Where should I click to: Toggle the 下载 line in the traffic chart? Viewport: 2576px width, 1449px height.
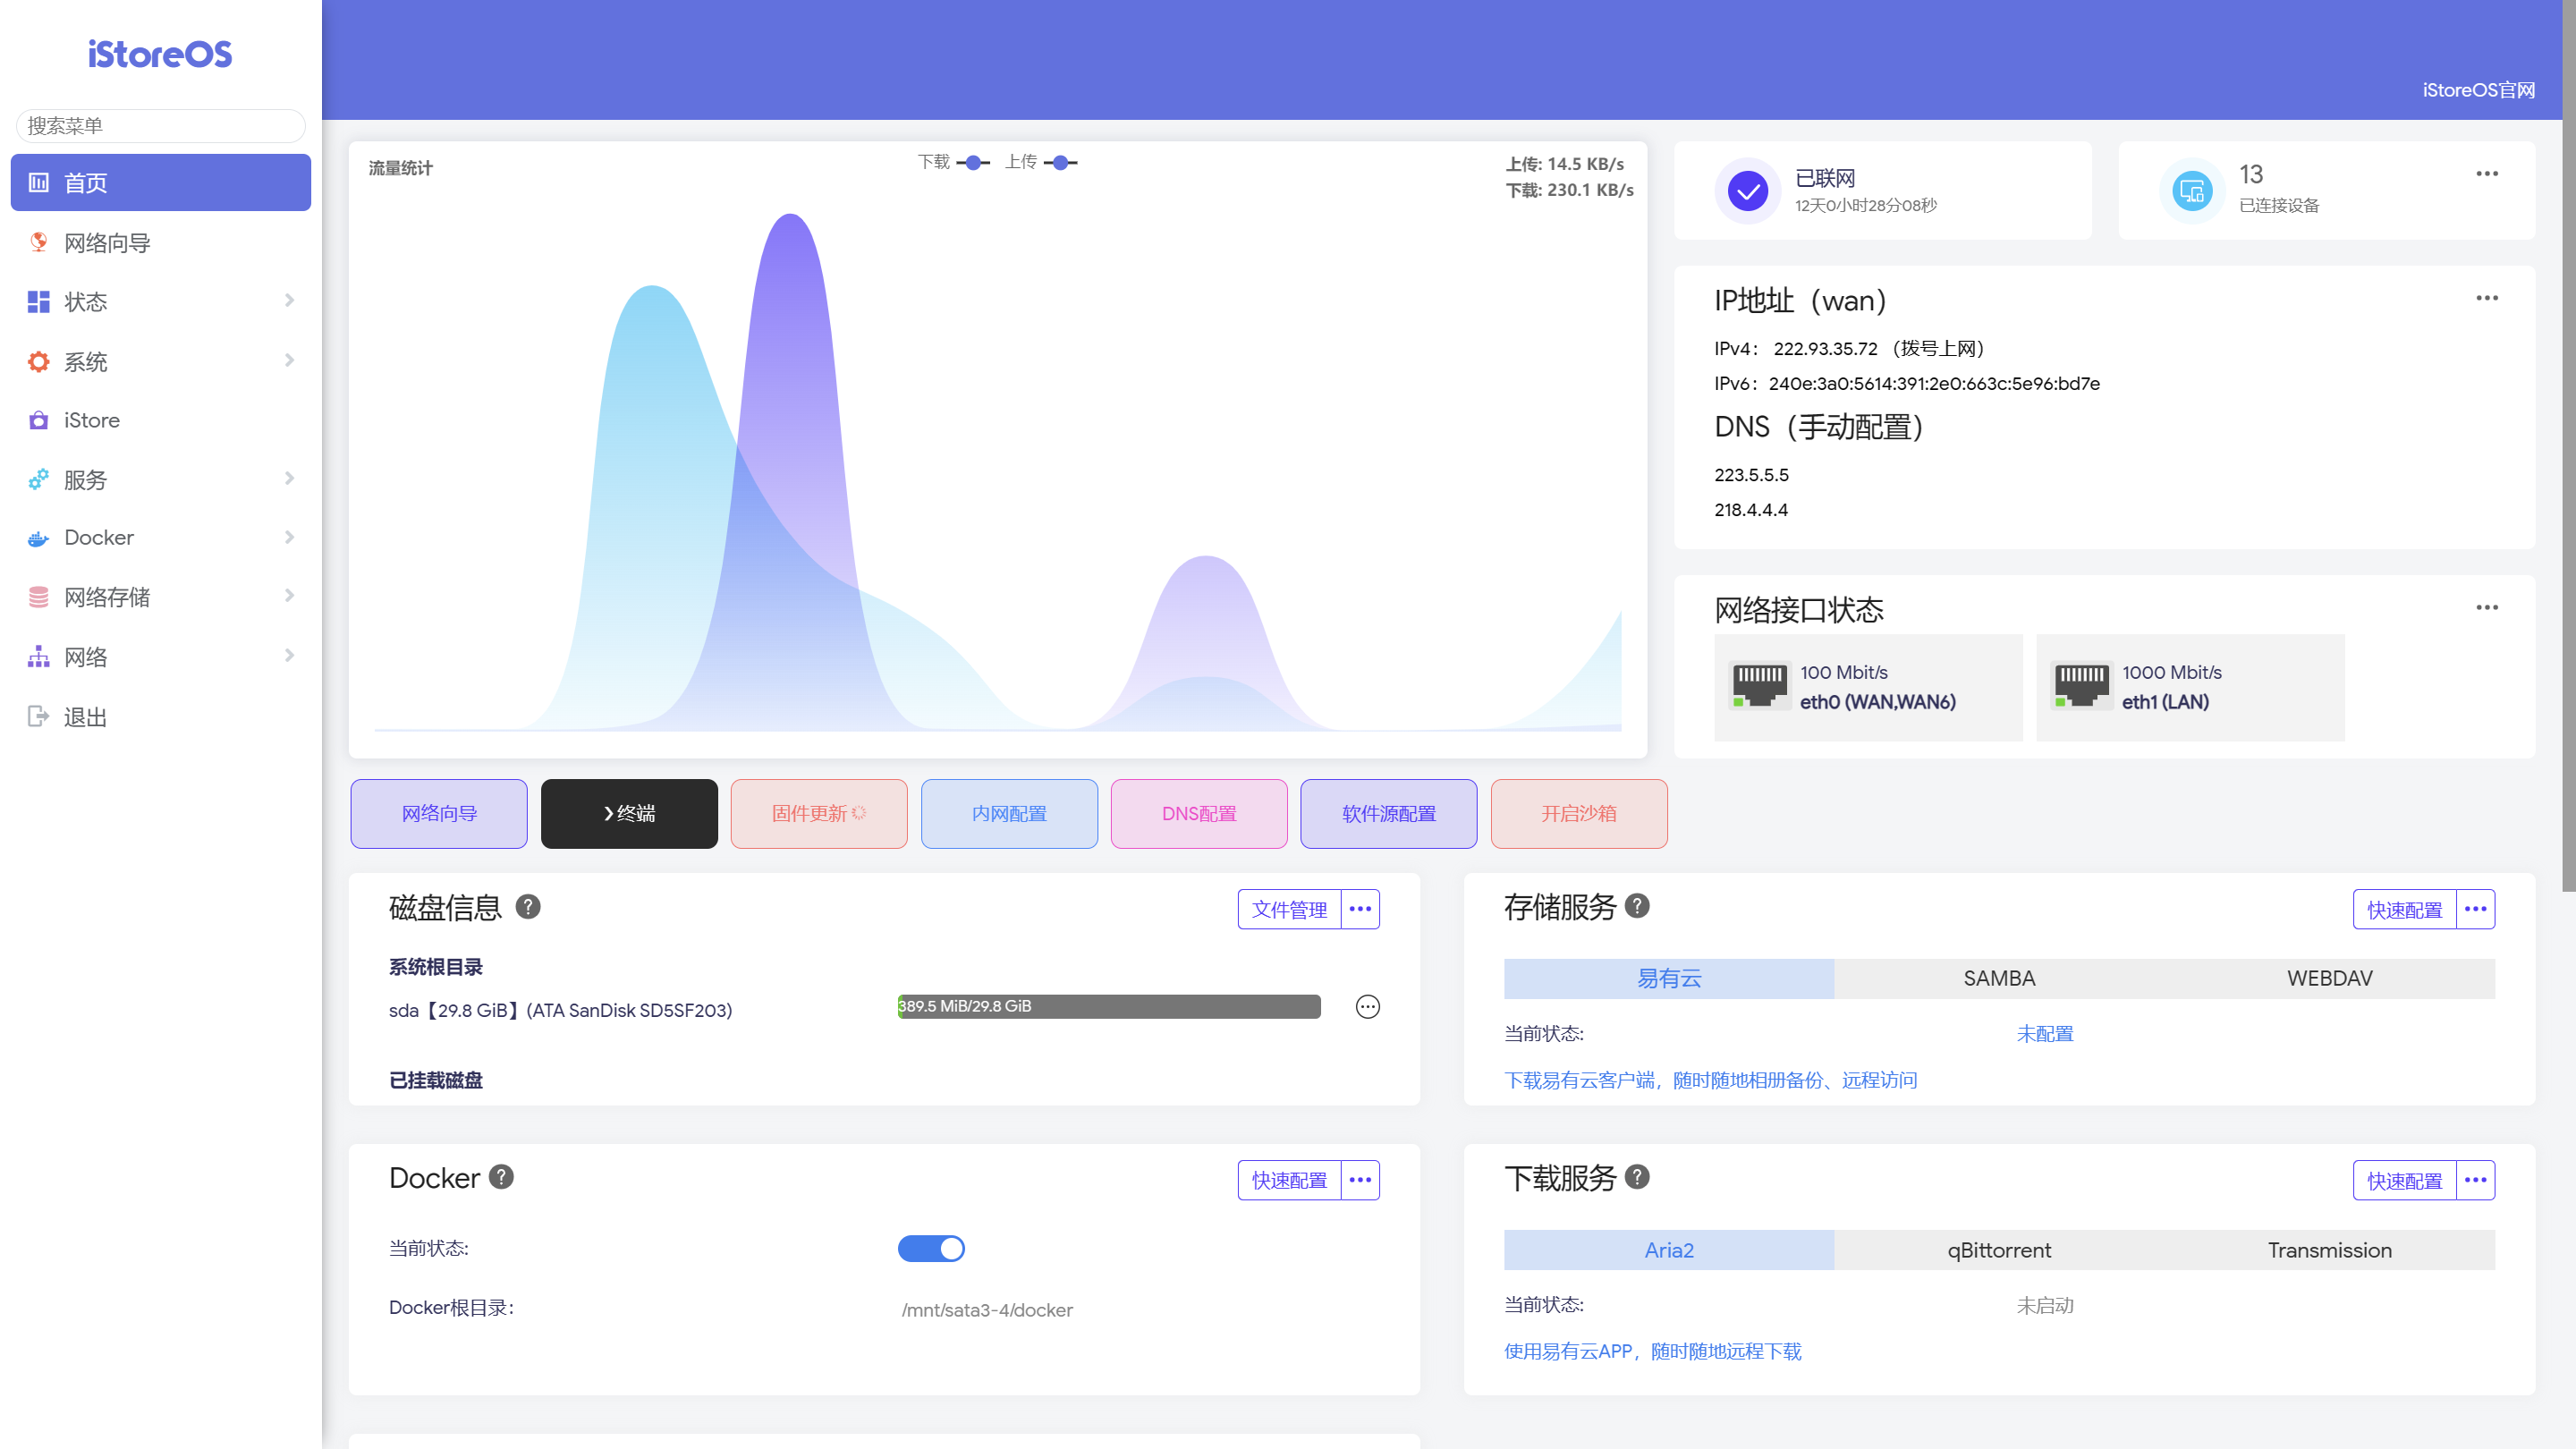coord(971,162)
